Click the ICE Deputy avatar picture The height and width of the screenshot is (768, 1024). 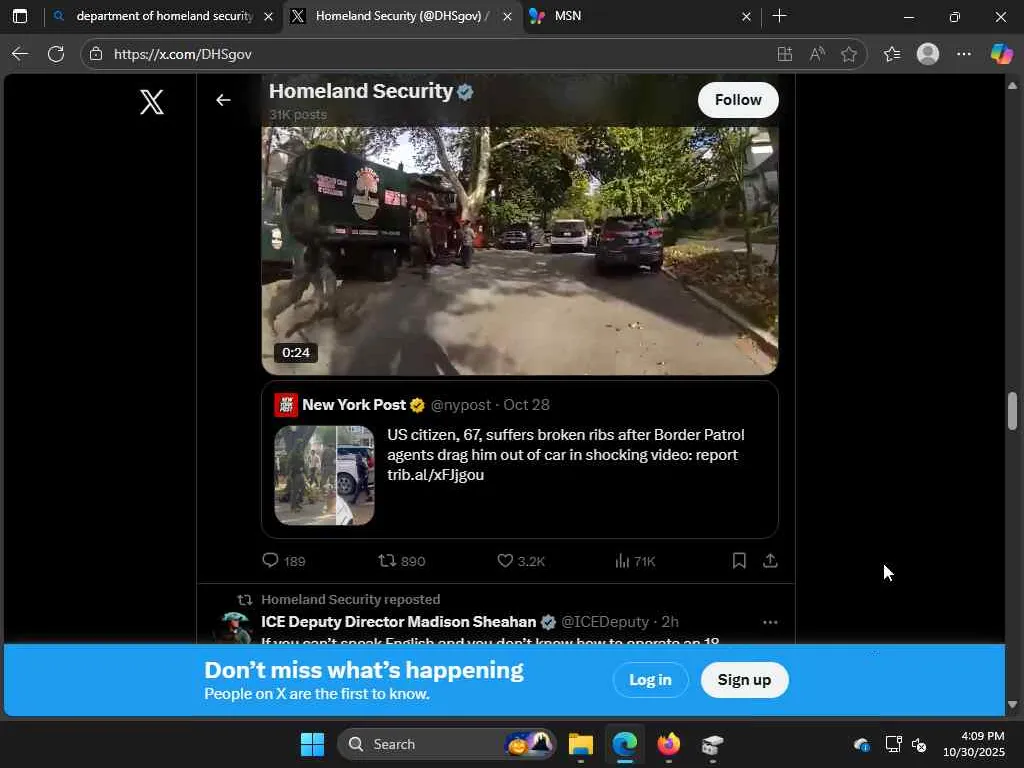[x=234, y=627]
